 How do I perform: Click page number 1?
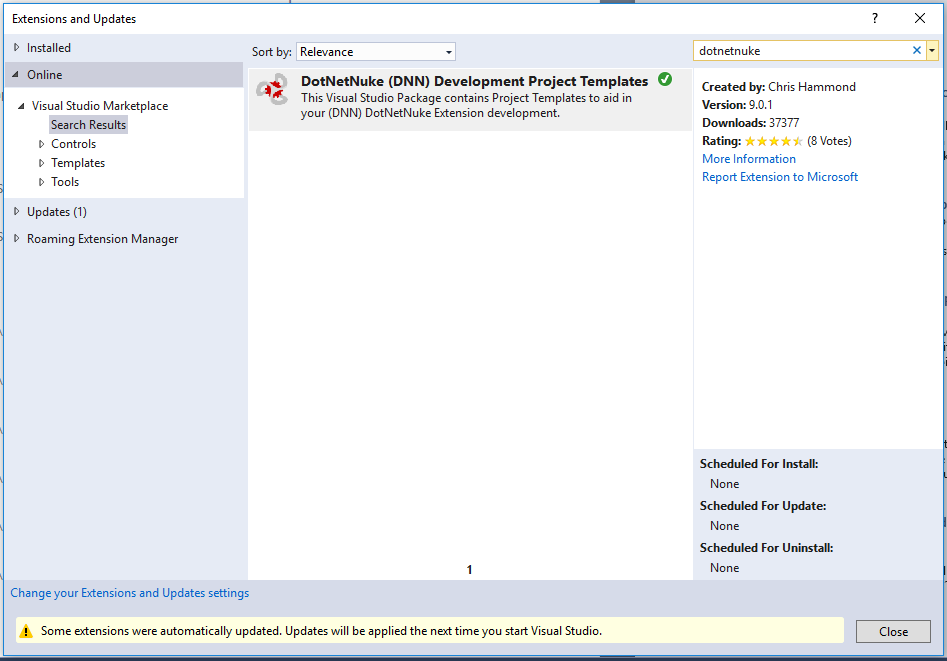point(469,570)
